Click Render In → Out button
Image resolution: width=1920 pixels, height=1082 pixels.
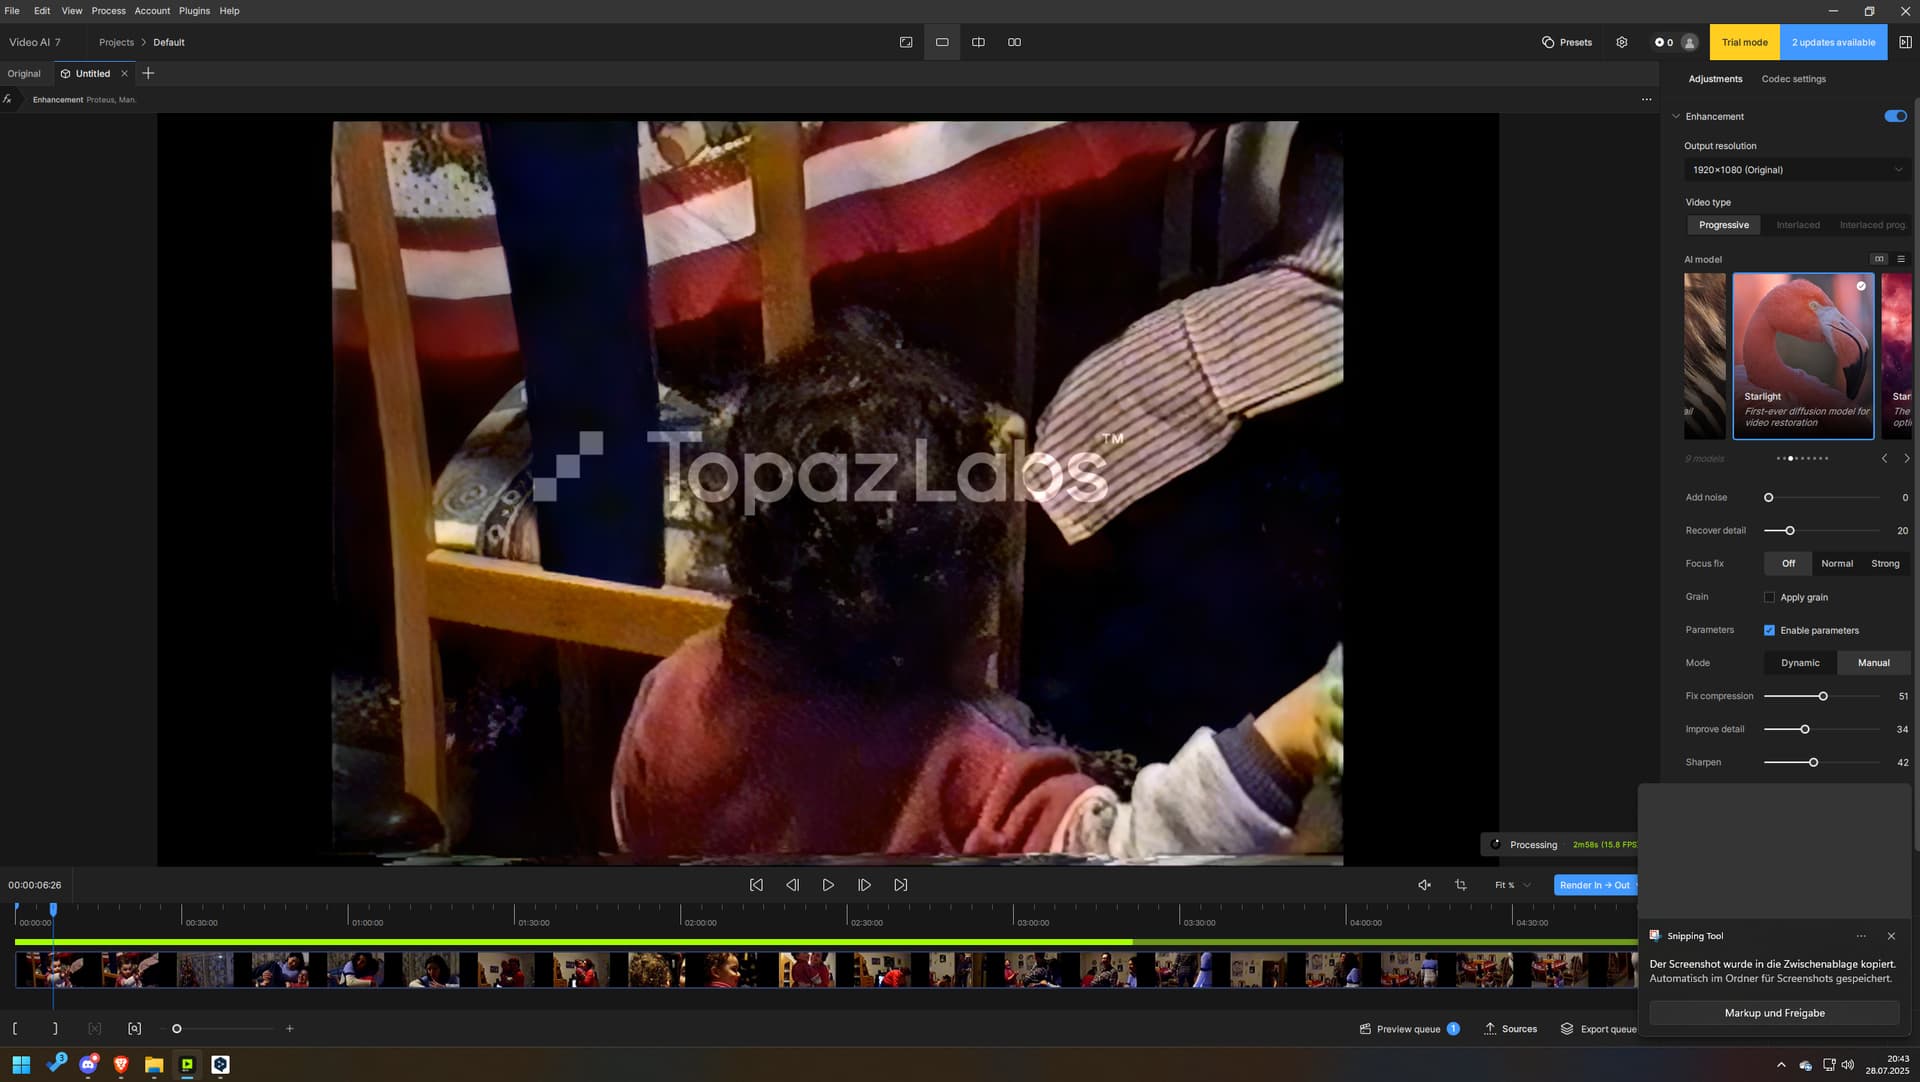coord(1594,885)
